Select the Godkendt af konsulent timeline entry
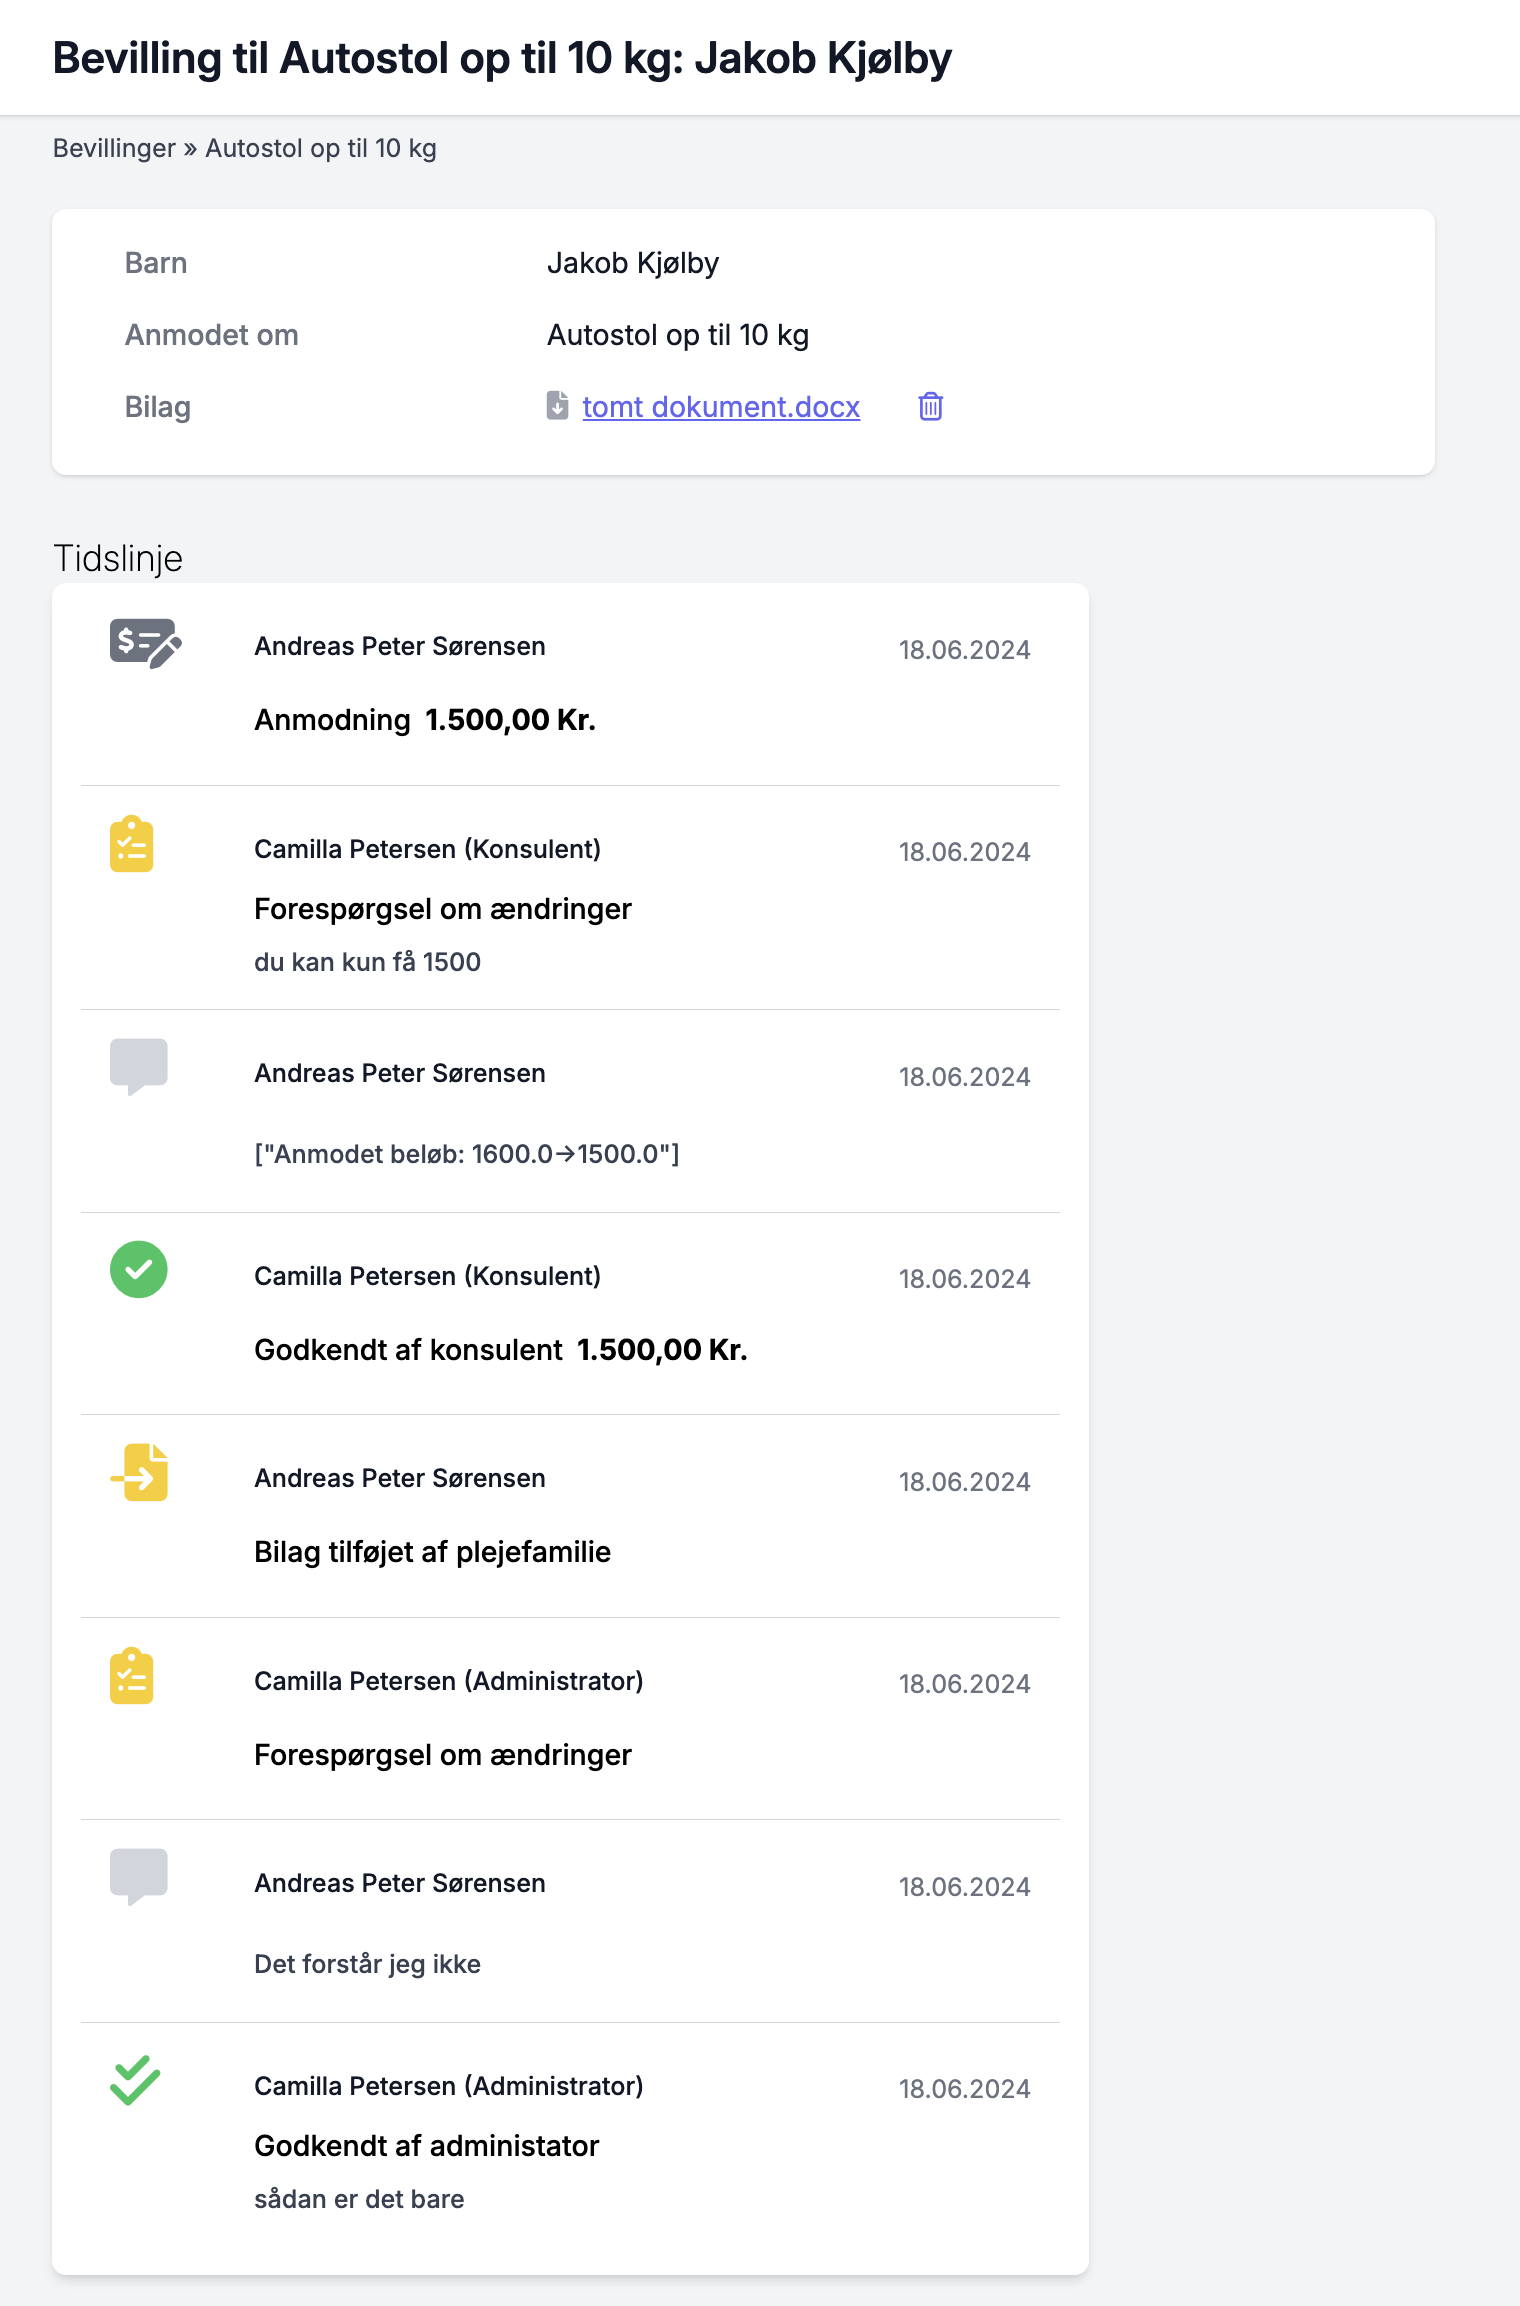This screenshot has height=2306, width=1520. pos(500,1350)
